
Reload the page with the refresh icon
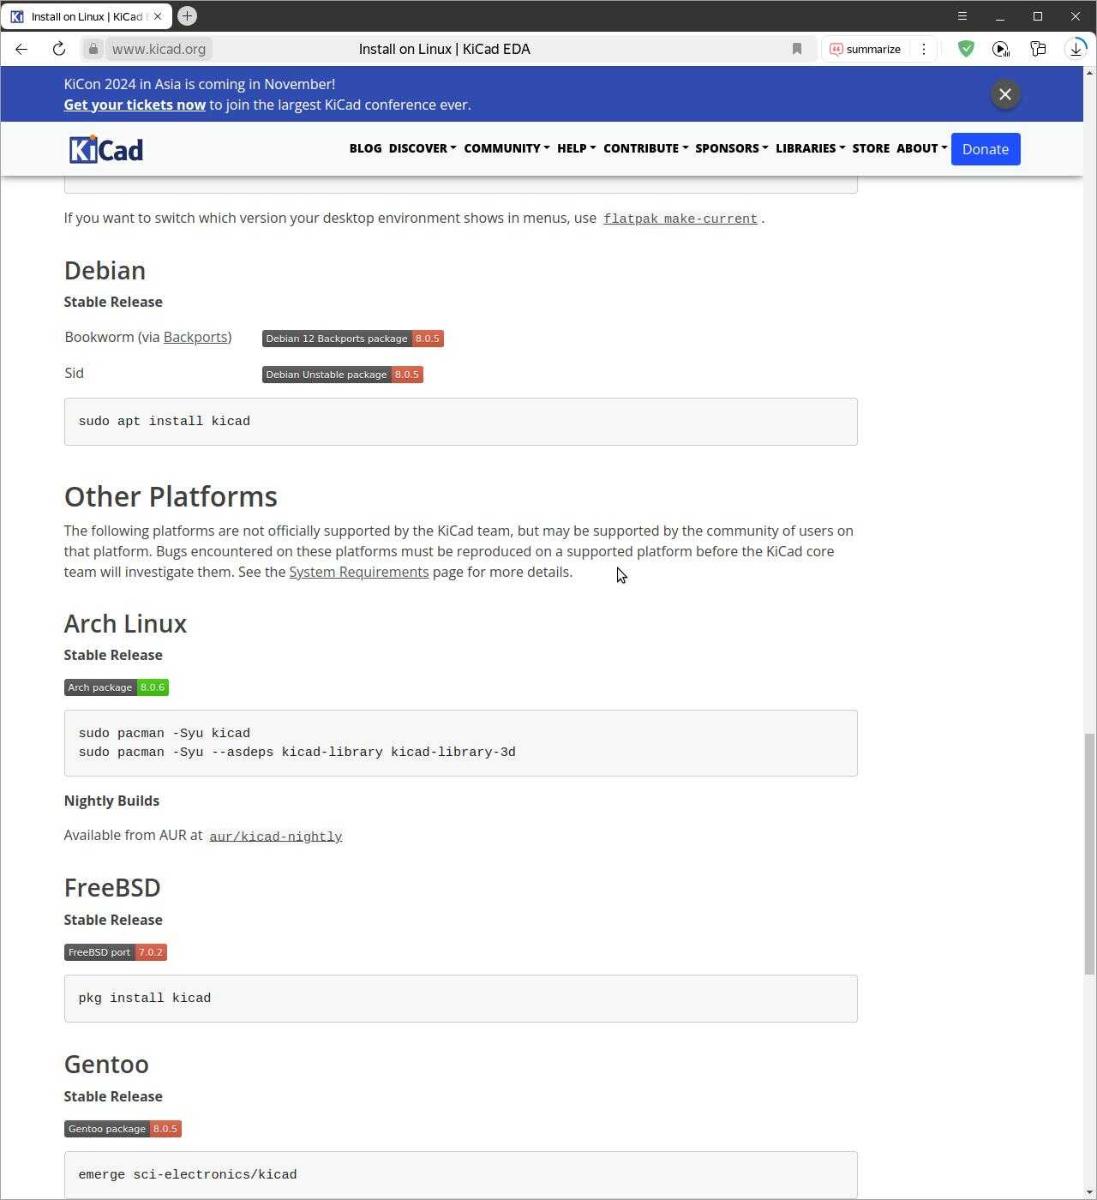[x=59, y=49]
